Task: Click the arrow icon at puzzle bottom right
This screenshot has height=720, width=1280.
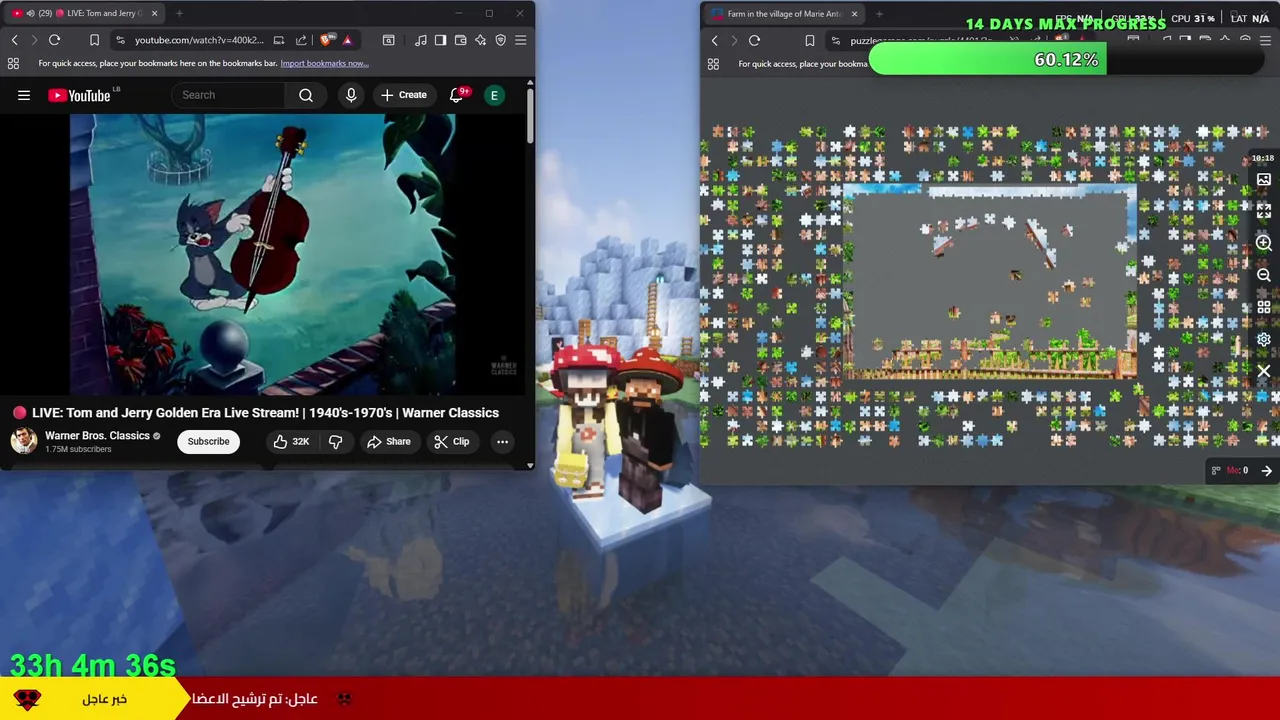Action: pos(1267,471)
